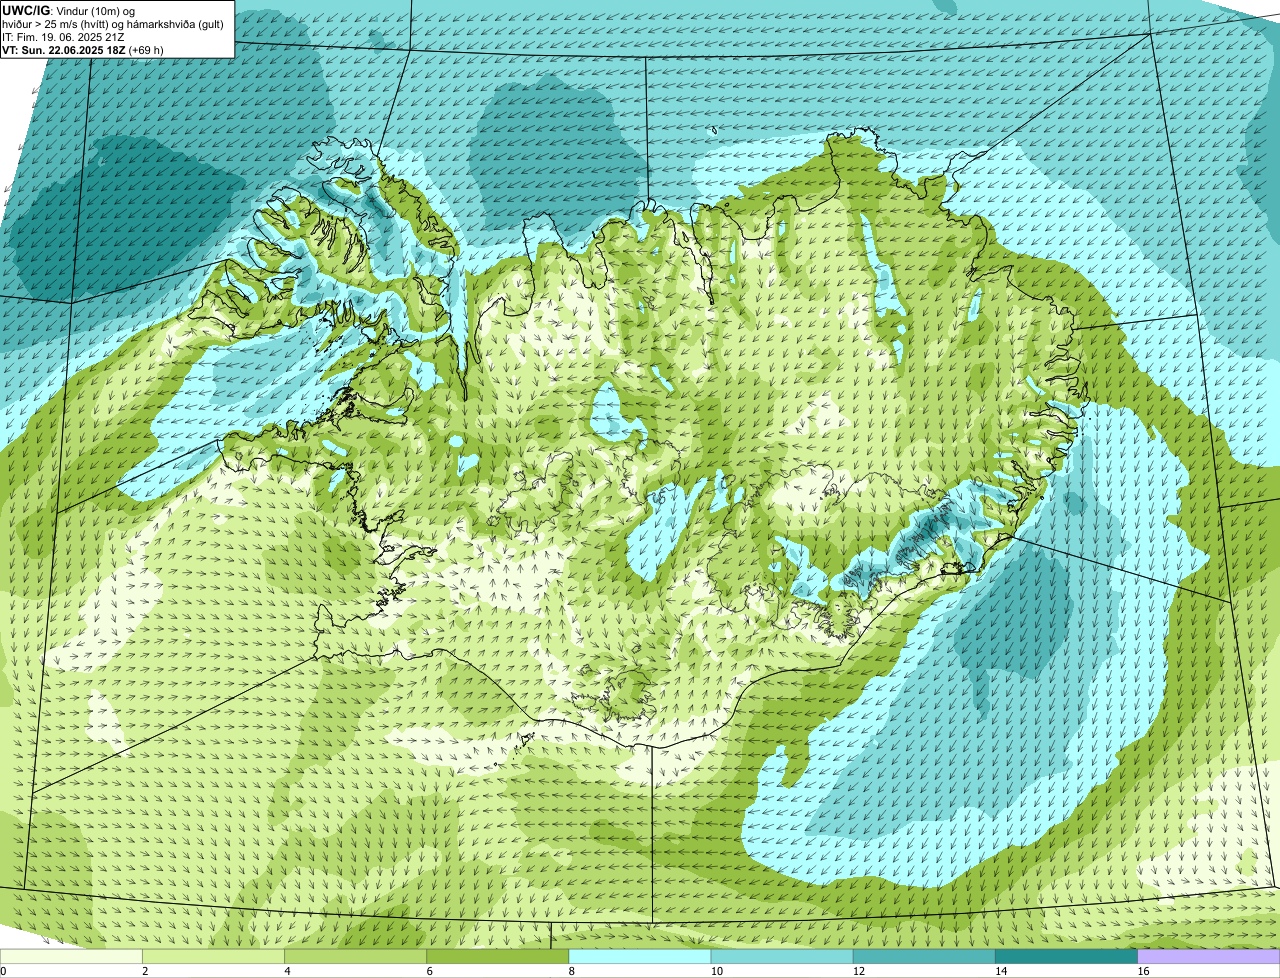Screen dimensions: 1280x978
Task: Click the 'VT: Sun. 22.06.2025 18Z (+69 h)' line
Action: click(x=83, y=50)
